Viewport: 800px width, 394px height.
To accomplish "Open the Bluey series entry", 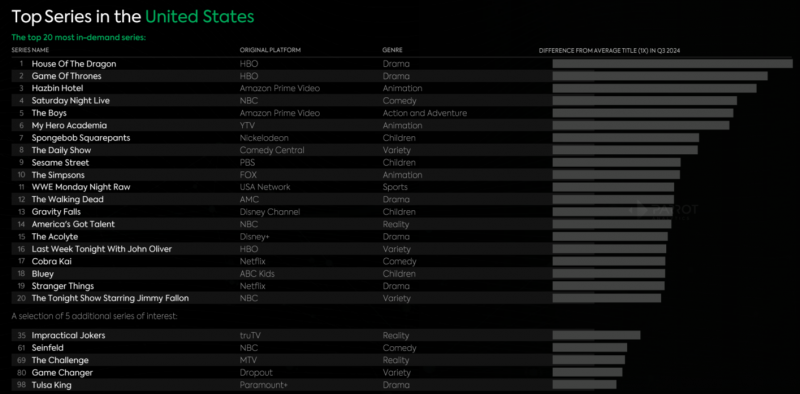I will pyautogui.click(x=42, y=274).
